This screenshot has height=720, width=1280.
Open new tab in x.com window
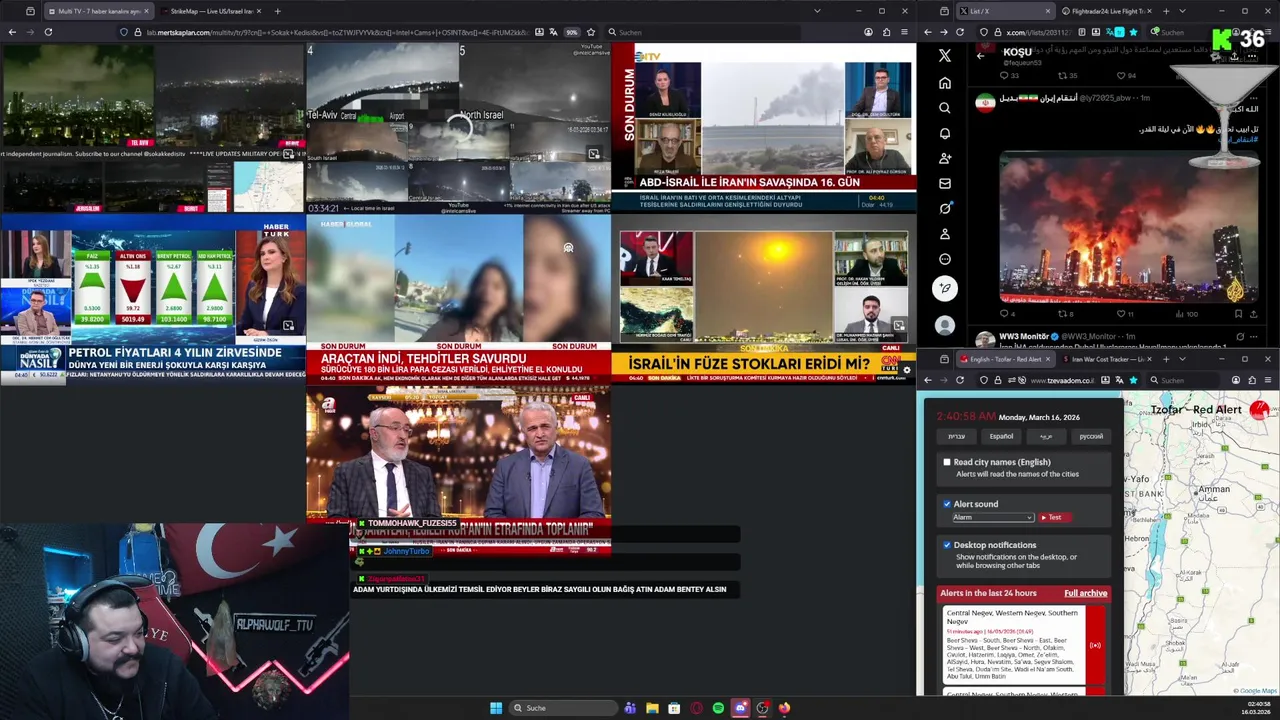pyautogui.click(x=1165, y=11)
